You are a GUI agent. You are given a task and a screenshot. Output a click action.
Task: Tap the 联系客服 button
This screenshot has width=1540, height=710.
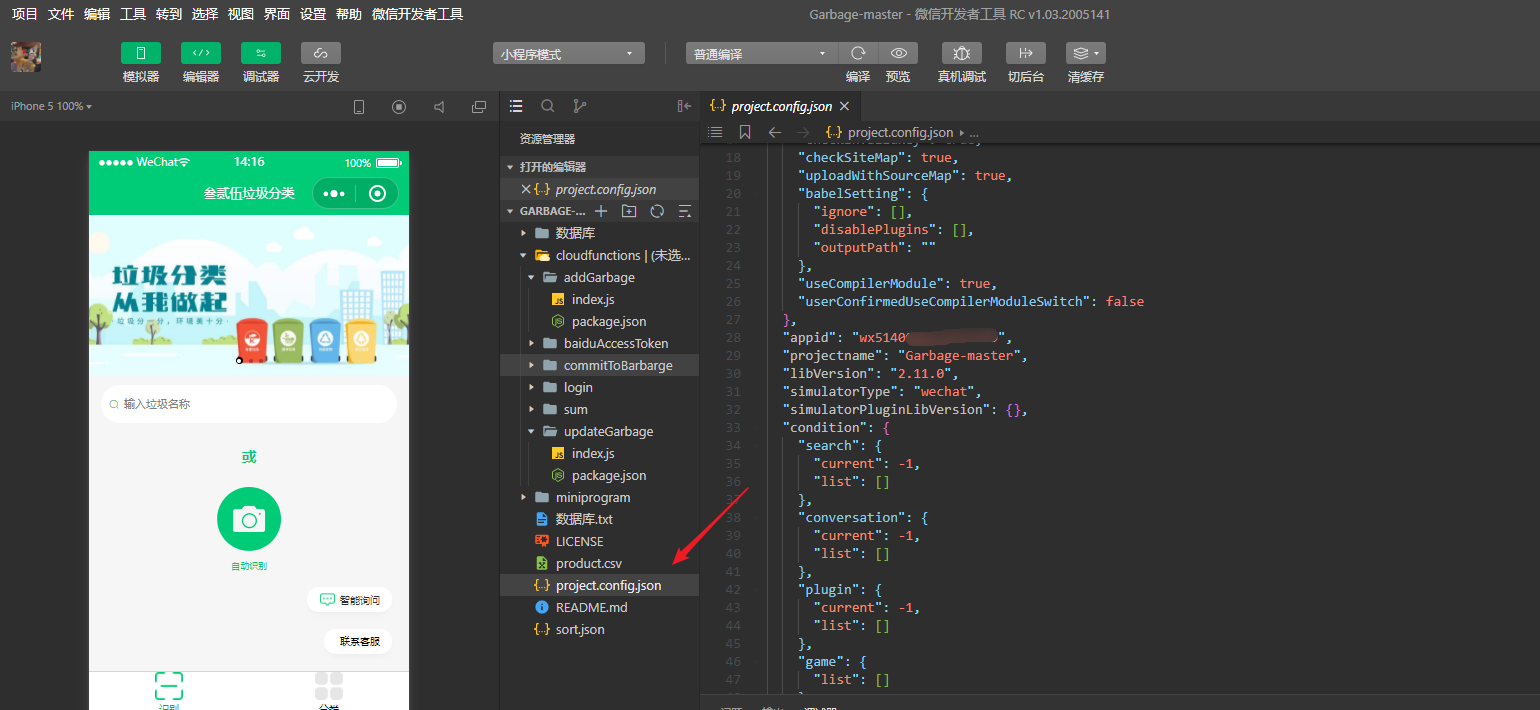click(357, 641)
